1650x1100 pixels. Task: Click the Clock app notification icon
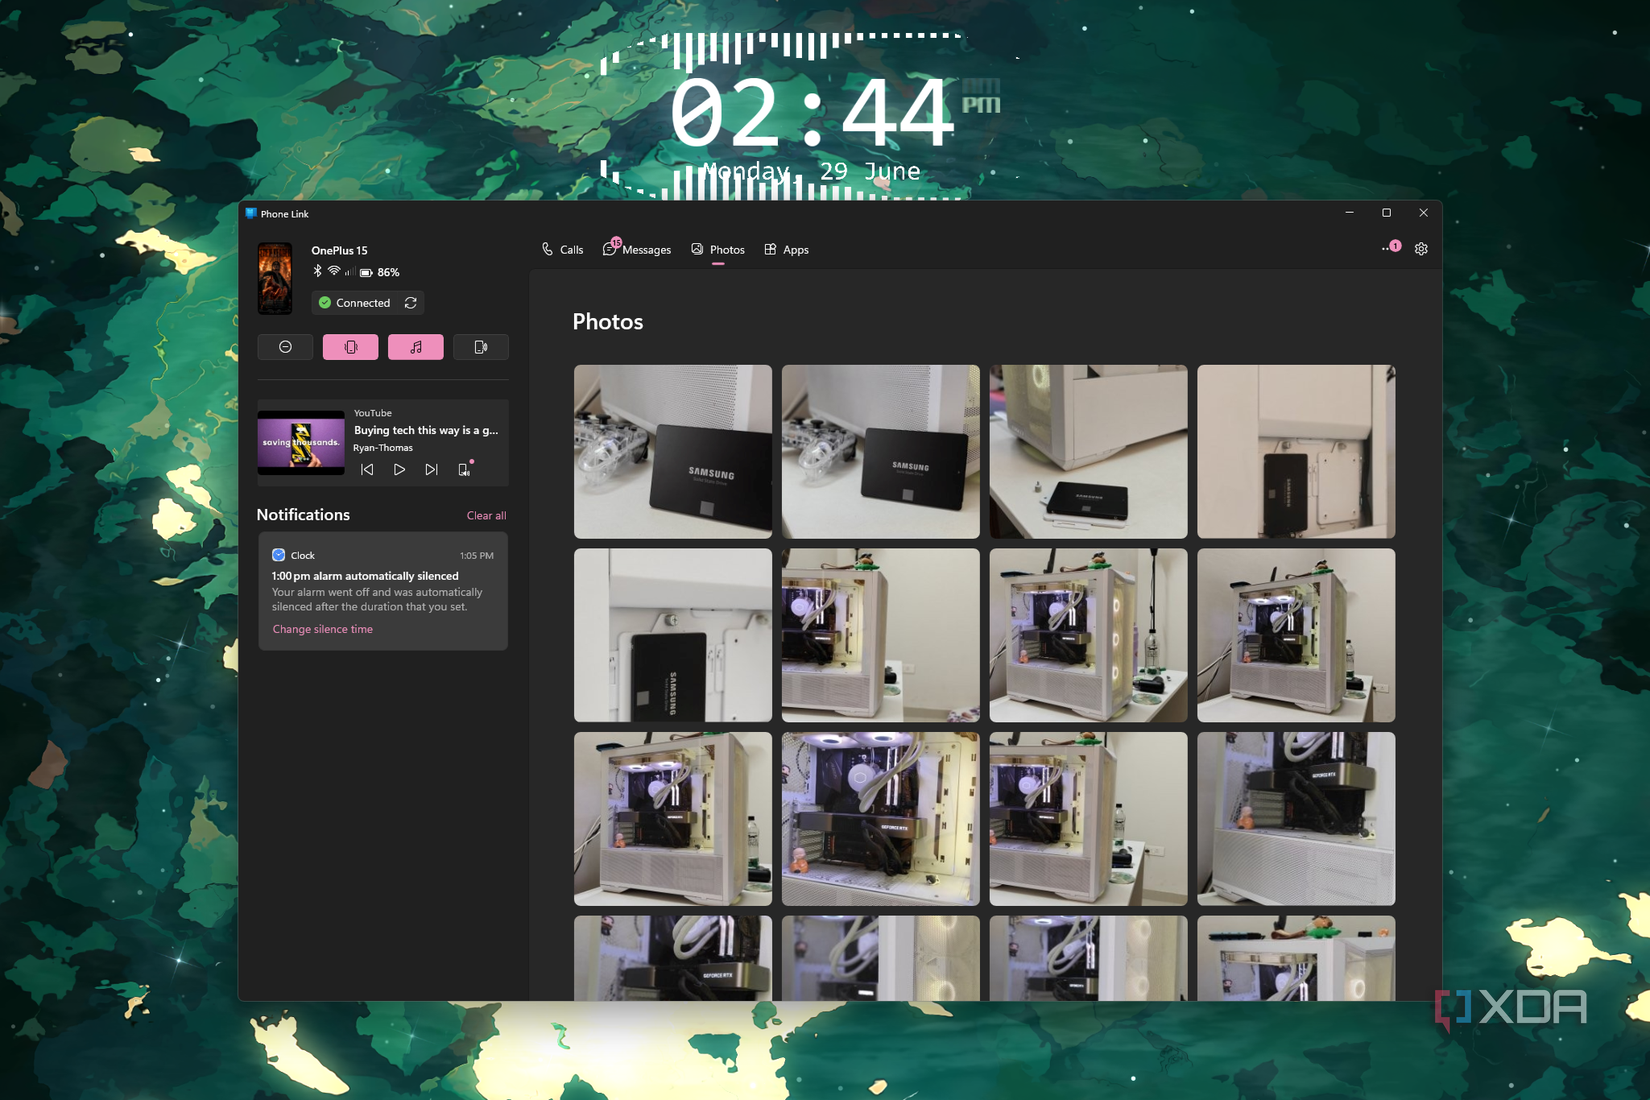pyautogui.click(x=279, y=555)
